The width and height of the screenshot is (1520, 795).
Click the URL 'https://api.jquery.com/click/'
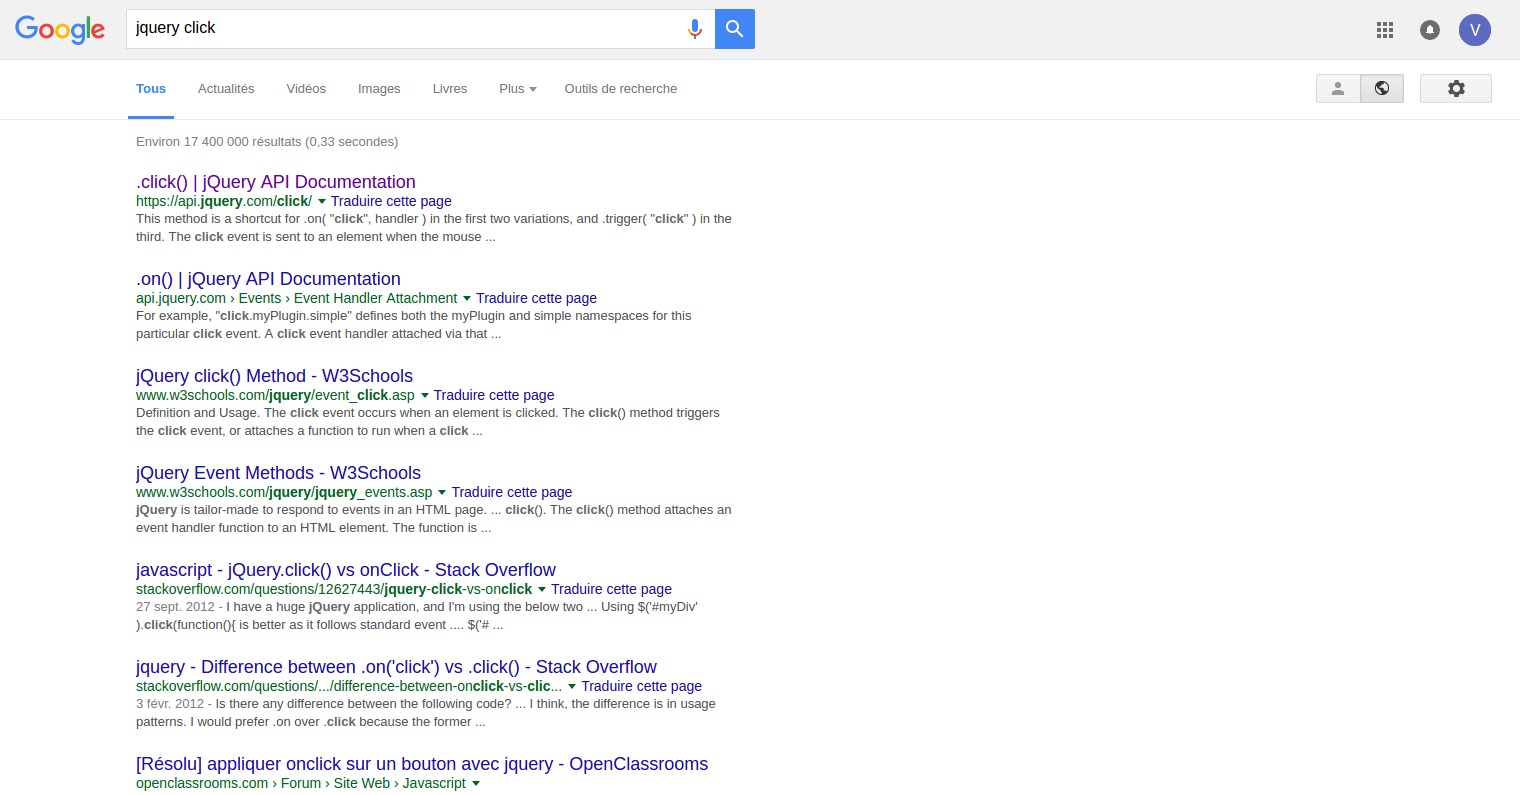pos(224,201)
